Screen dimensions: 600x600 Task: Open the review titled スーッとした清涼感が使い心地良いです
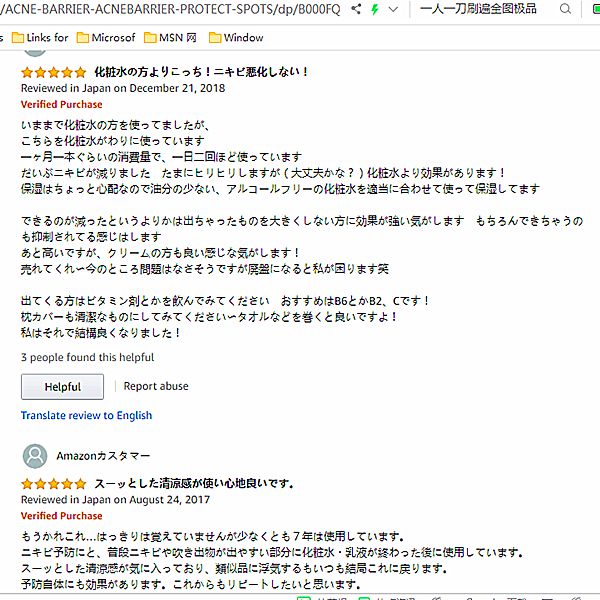194,484
